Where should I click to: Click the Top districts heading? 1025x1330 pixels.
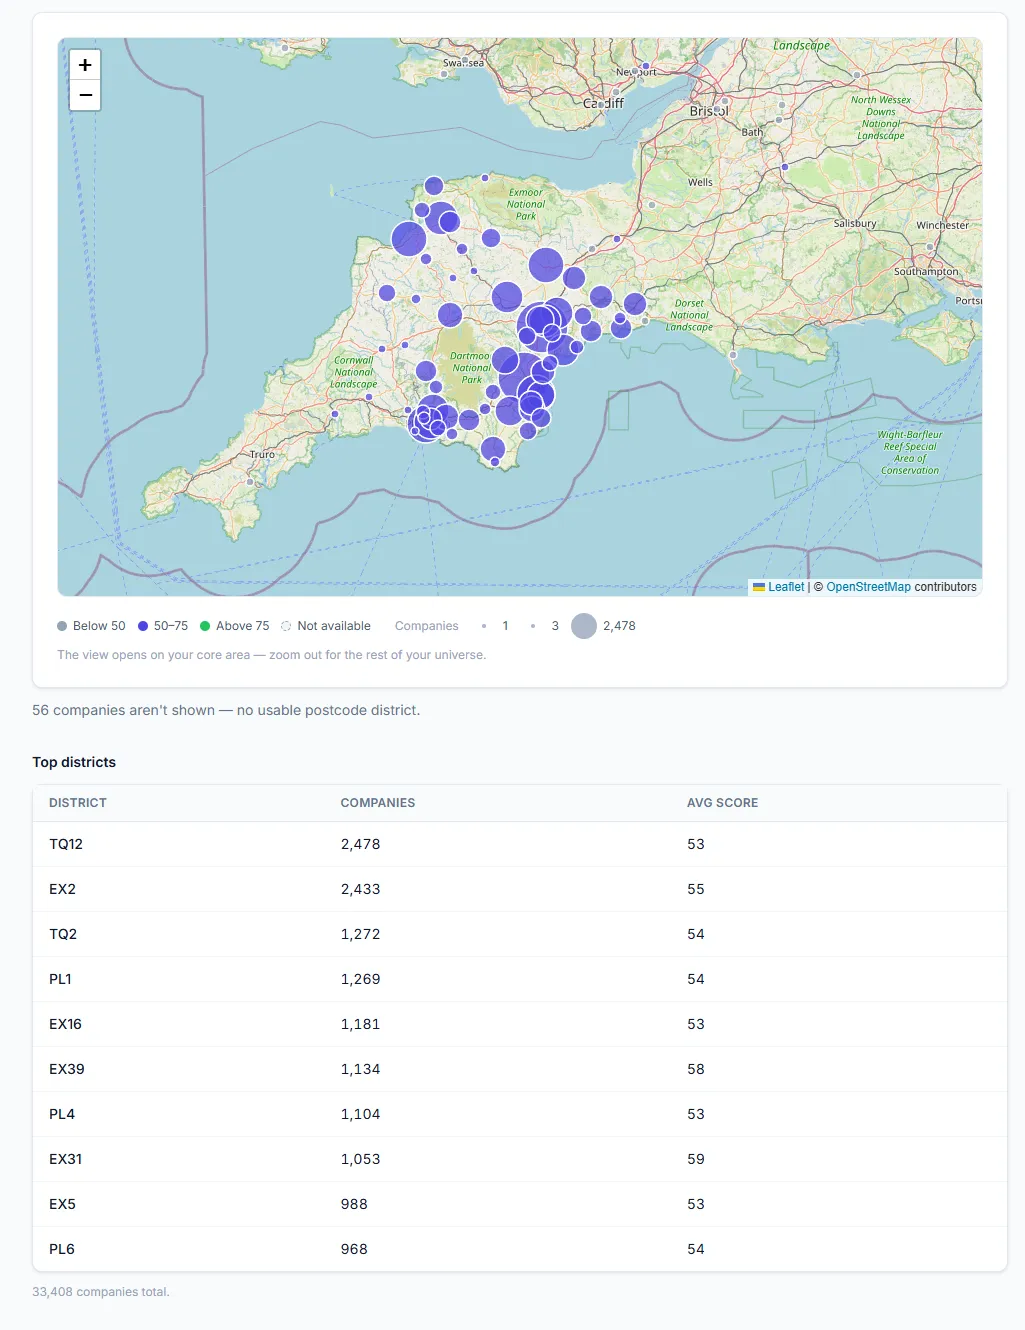click(74, 762)
